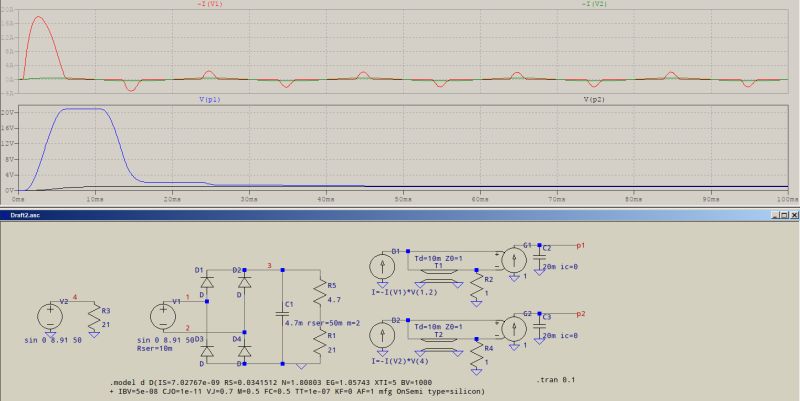Viewport: 800px width, 401px height.
Task: Select behavioral current source B2
Action: (382, 335)
